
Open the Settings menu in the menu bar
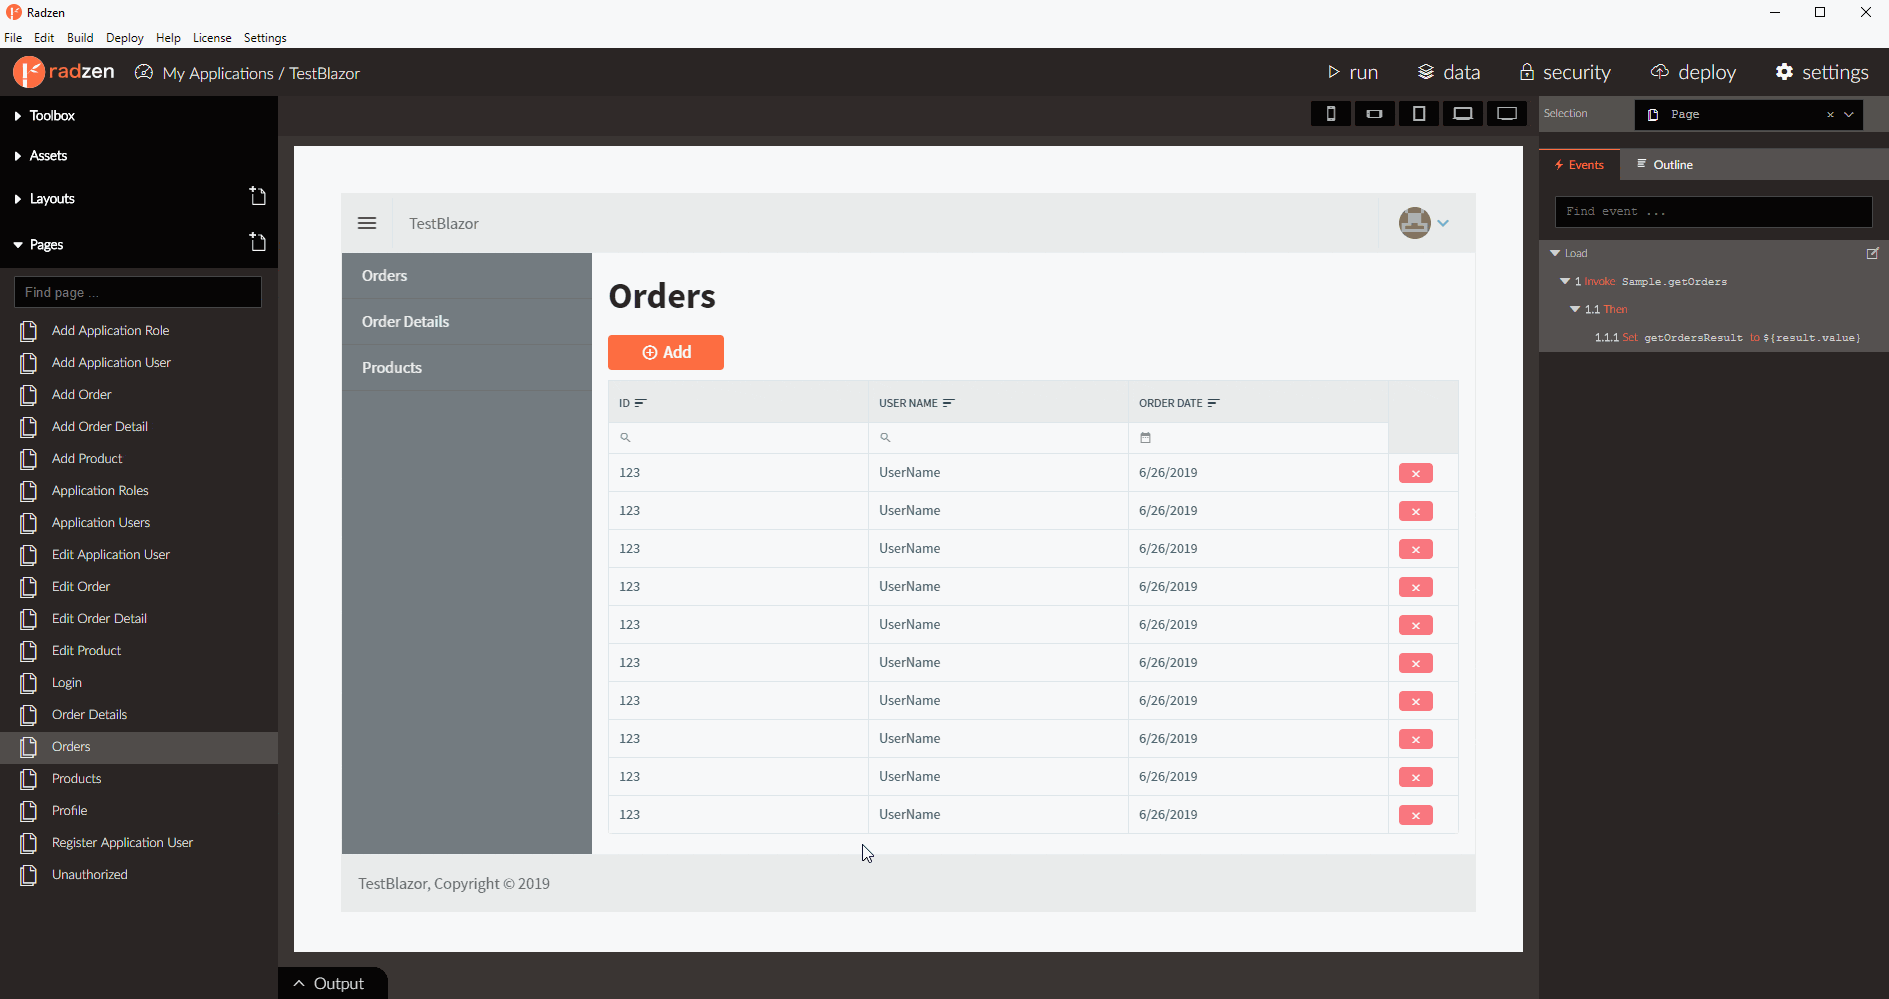click(x=265, y=38)
